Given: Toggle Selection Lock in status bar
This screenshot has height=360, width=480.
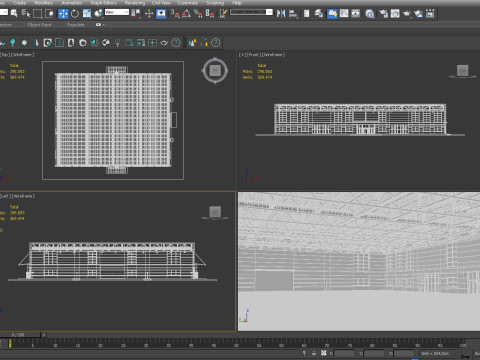Looking at the screenshot, I should pos(314,353).
